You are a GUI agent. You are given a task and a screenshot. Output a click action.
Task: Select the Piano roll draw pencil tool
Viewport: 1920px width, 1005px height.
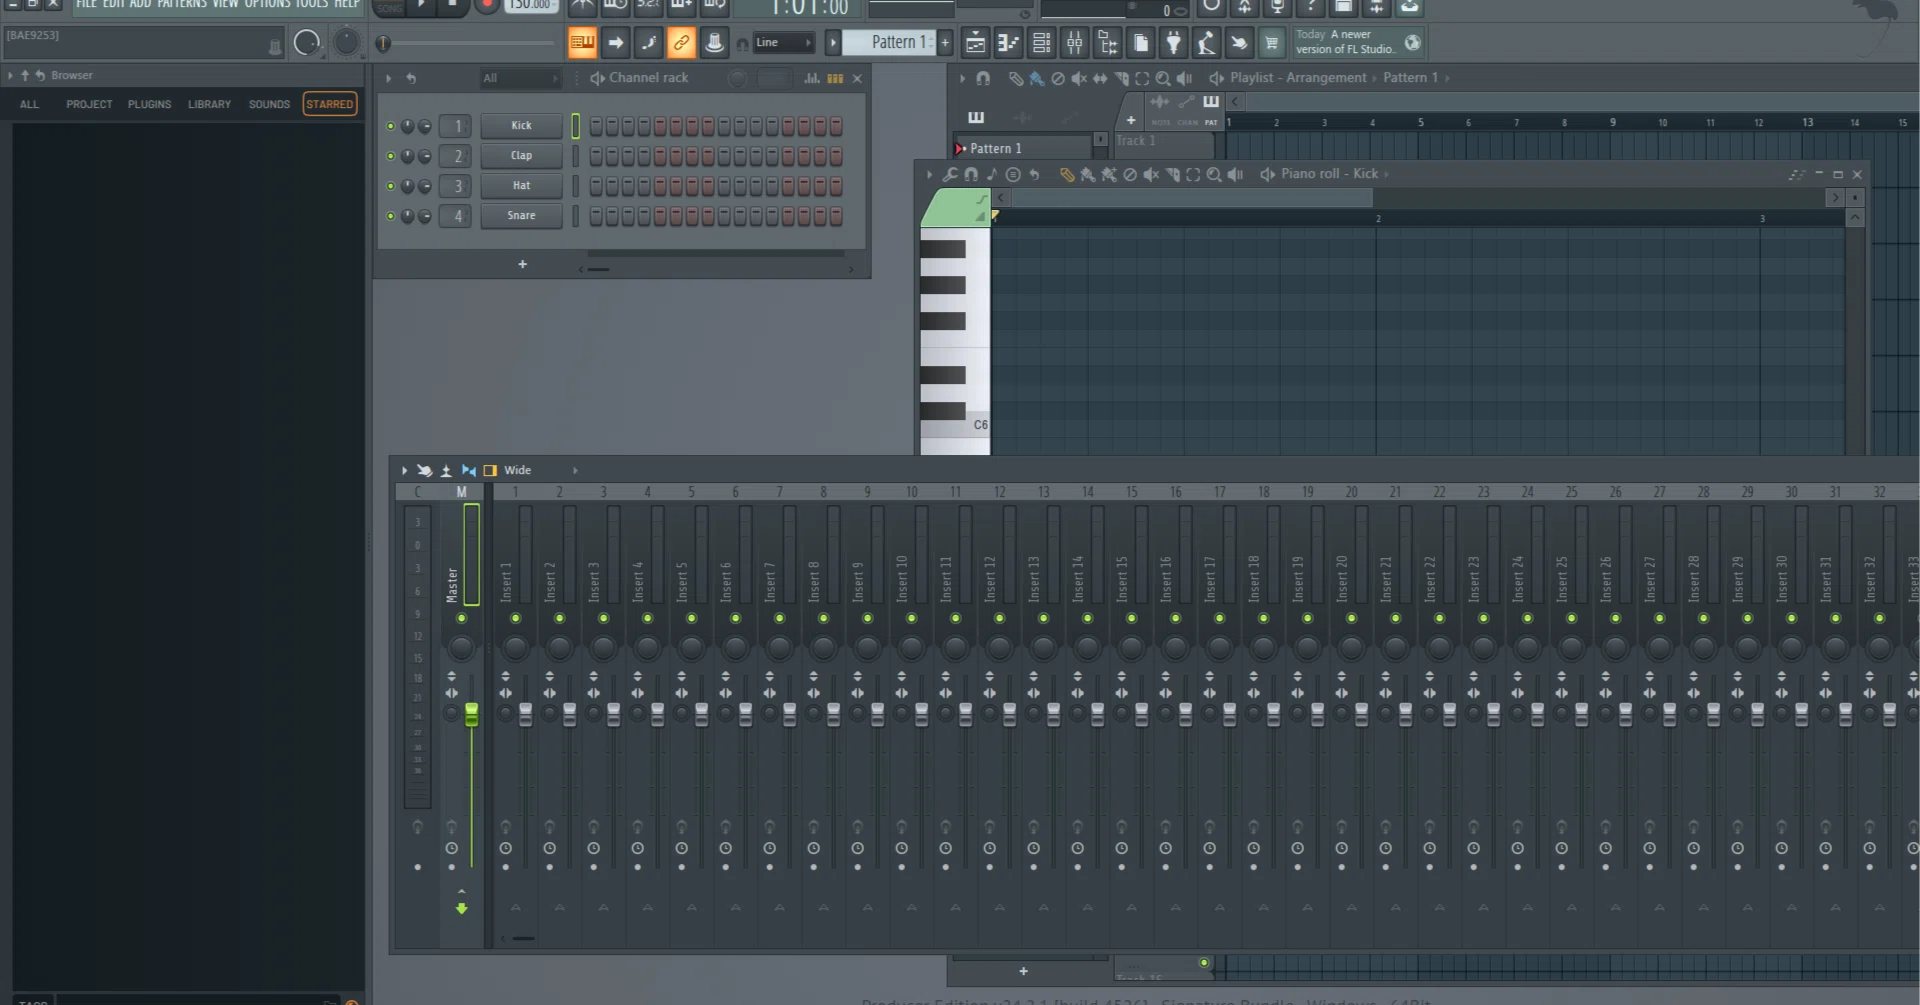pos(1067,174)
